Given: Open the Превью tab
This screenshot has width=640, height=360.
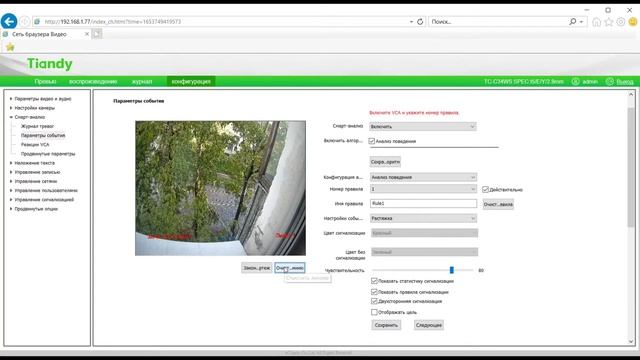Looking at the screenshot, I should click(45, 82).
